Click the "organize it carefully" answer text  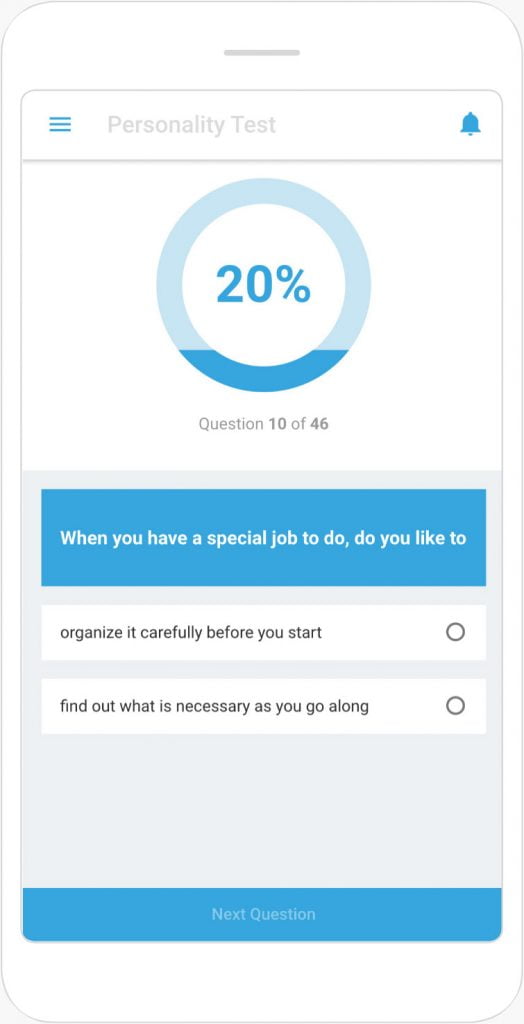[191, 632]
